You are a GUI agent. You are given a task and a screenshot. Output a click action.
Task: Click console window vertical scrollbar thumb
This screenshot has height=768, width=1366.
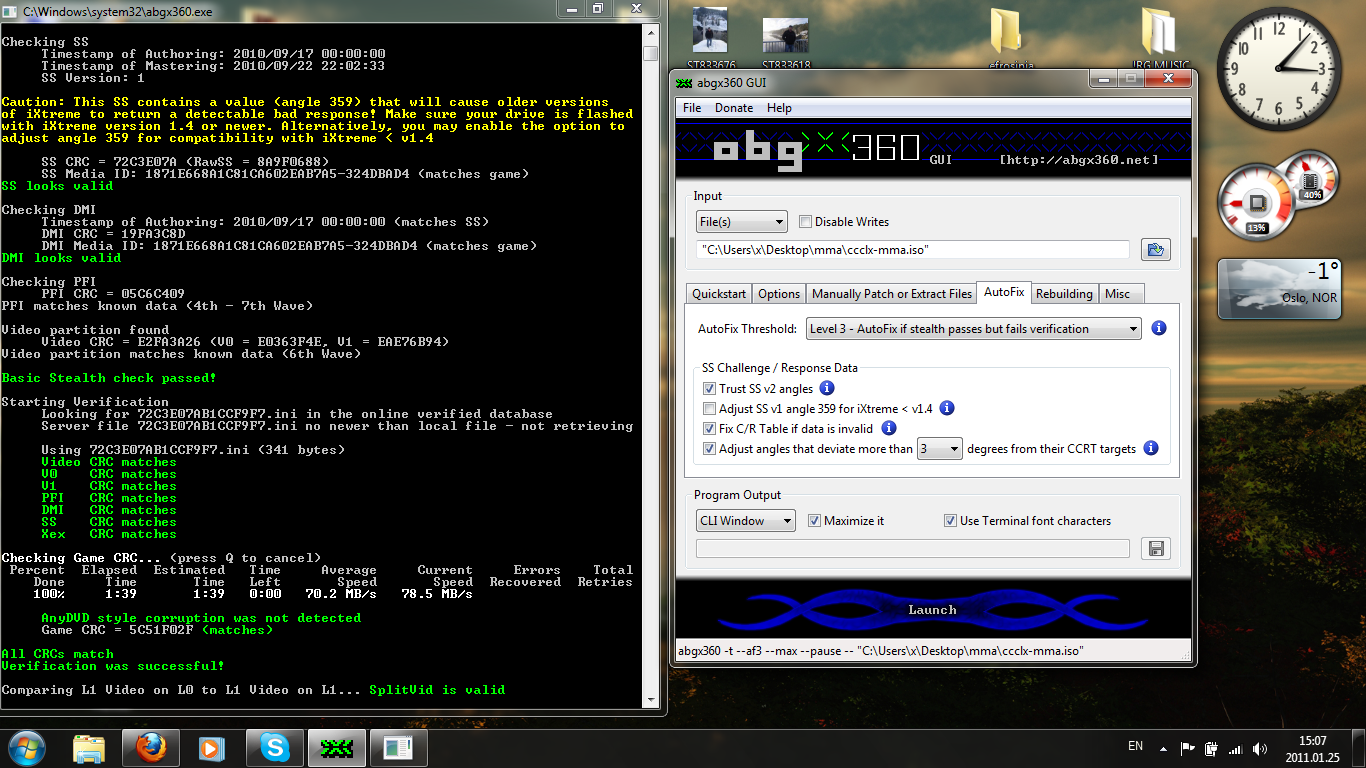650,53
